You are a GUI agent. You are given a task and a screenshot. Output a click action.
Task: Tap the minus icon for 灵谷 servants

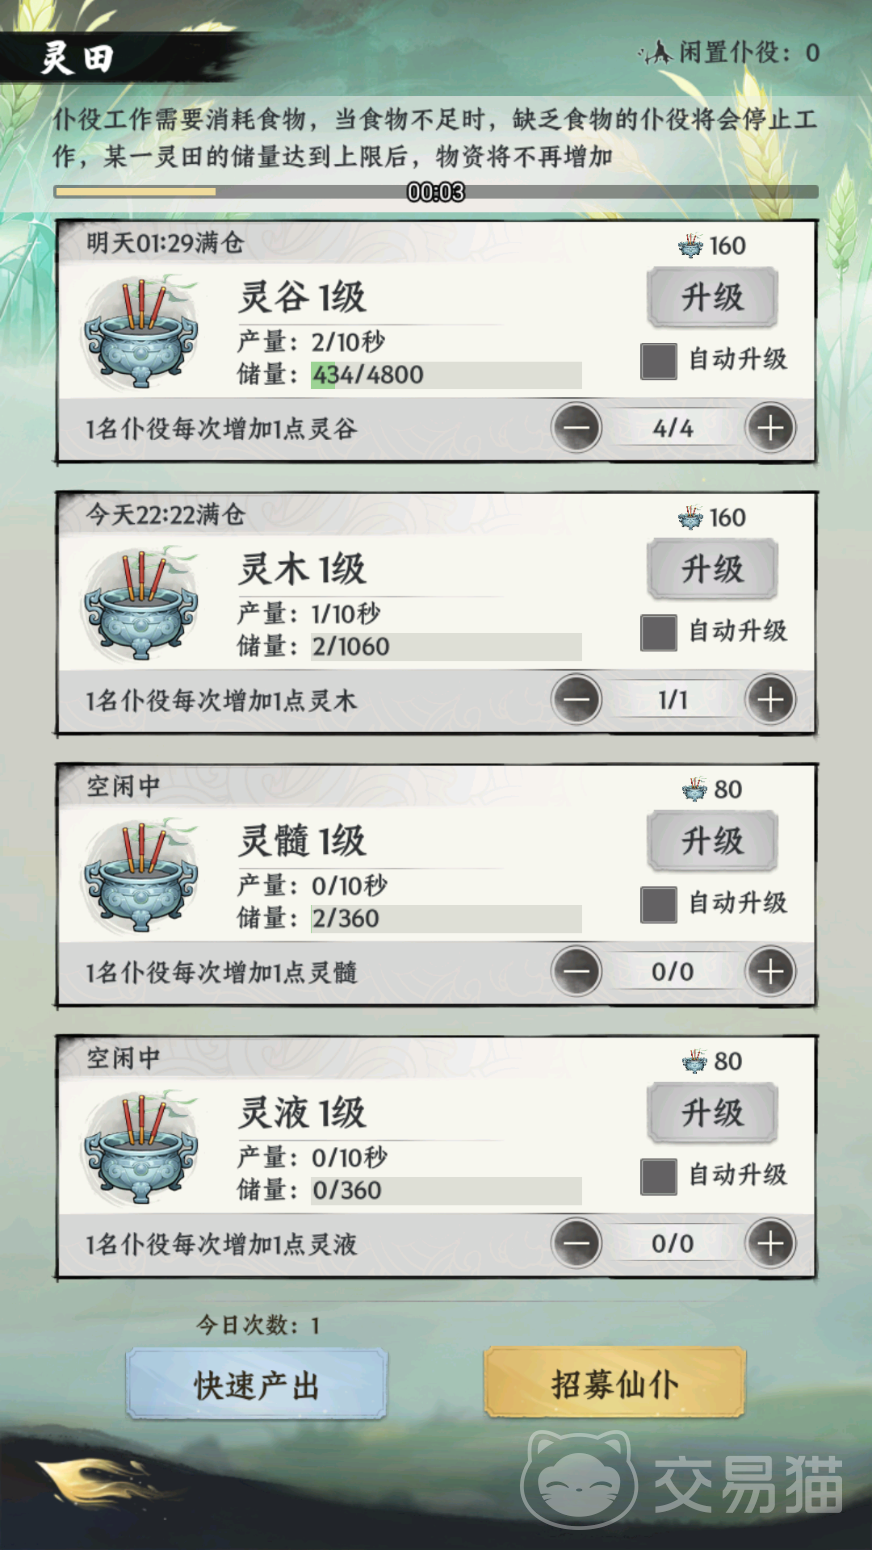[x=577, y=428]
